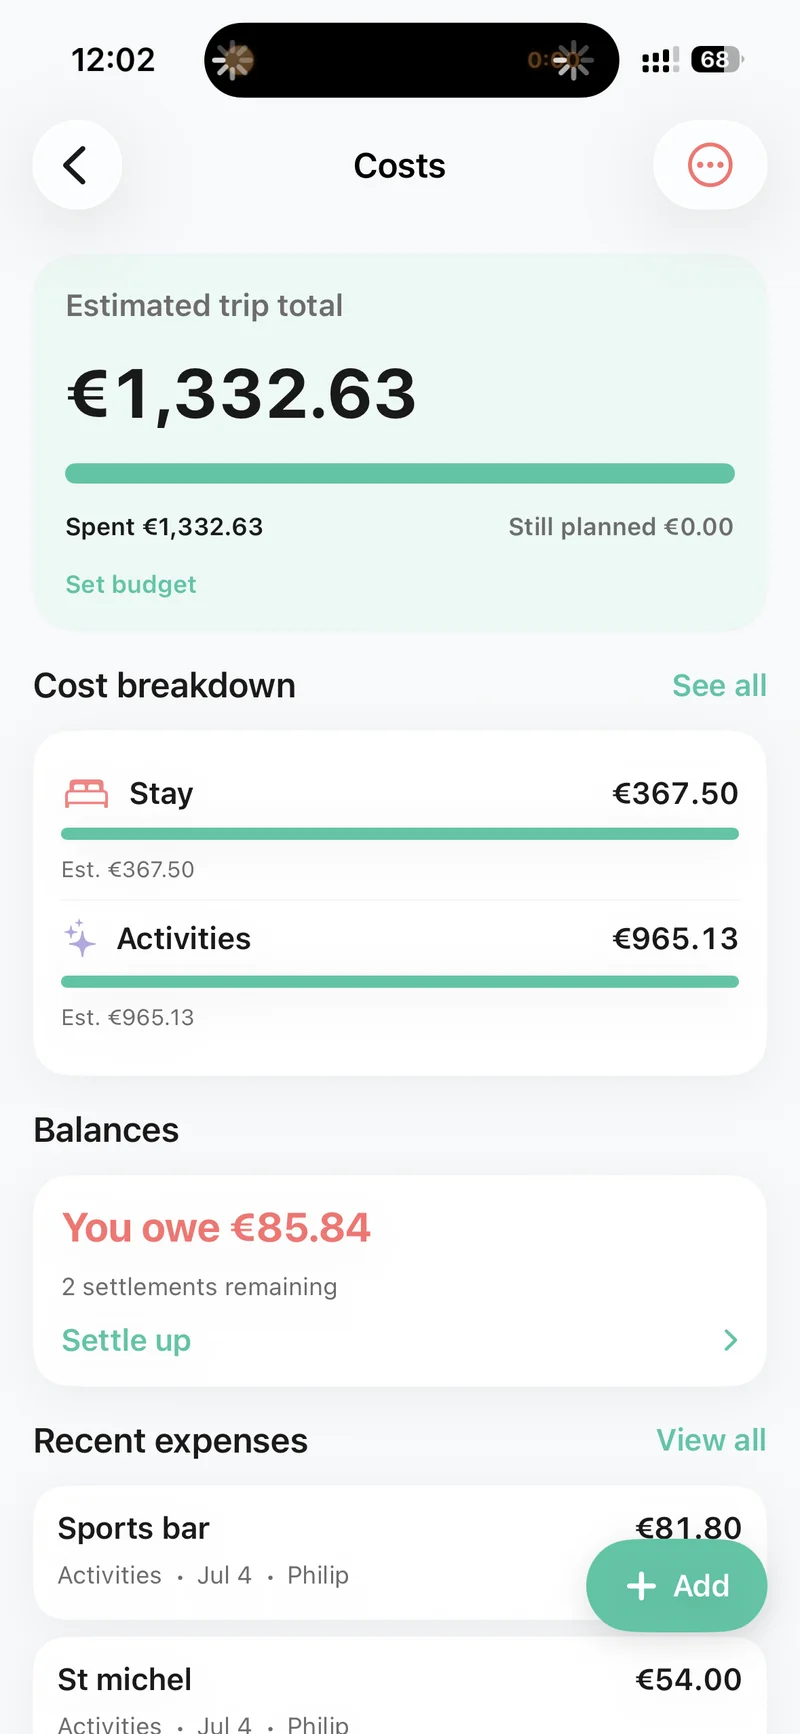Image resolution: width=800 pixels, height=1734 pixels.
Task: Tap the estimated trip total progress bar
Action: tap(400, 474)
